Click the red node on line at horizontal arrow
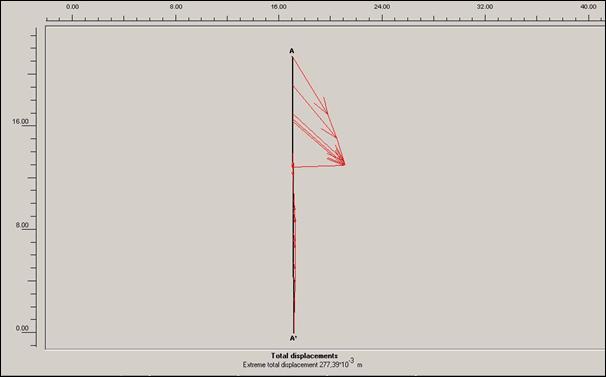This screenshot has width=606, height=377. point(293,166)
